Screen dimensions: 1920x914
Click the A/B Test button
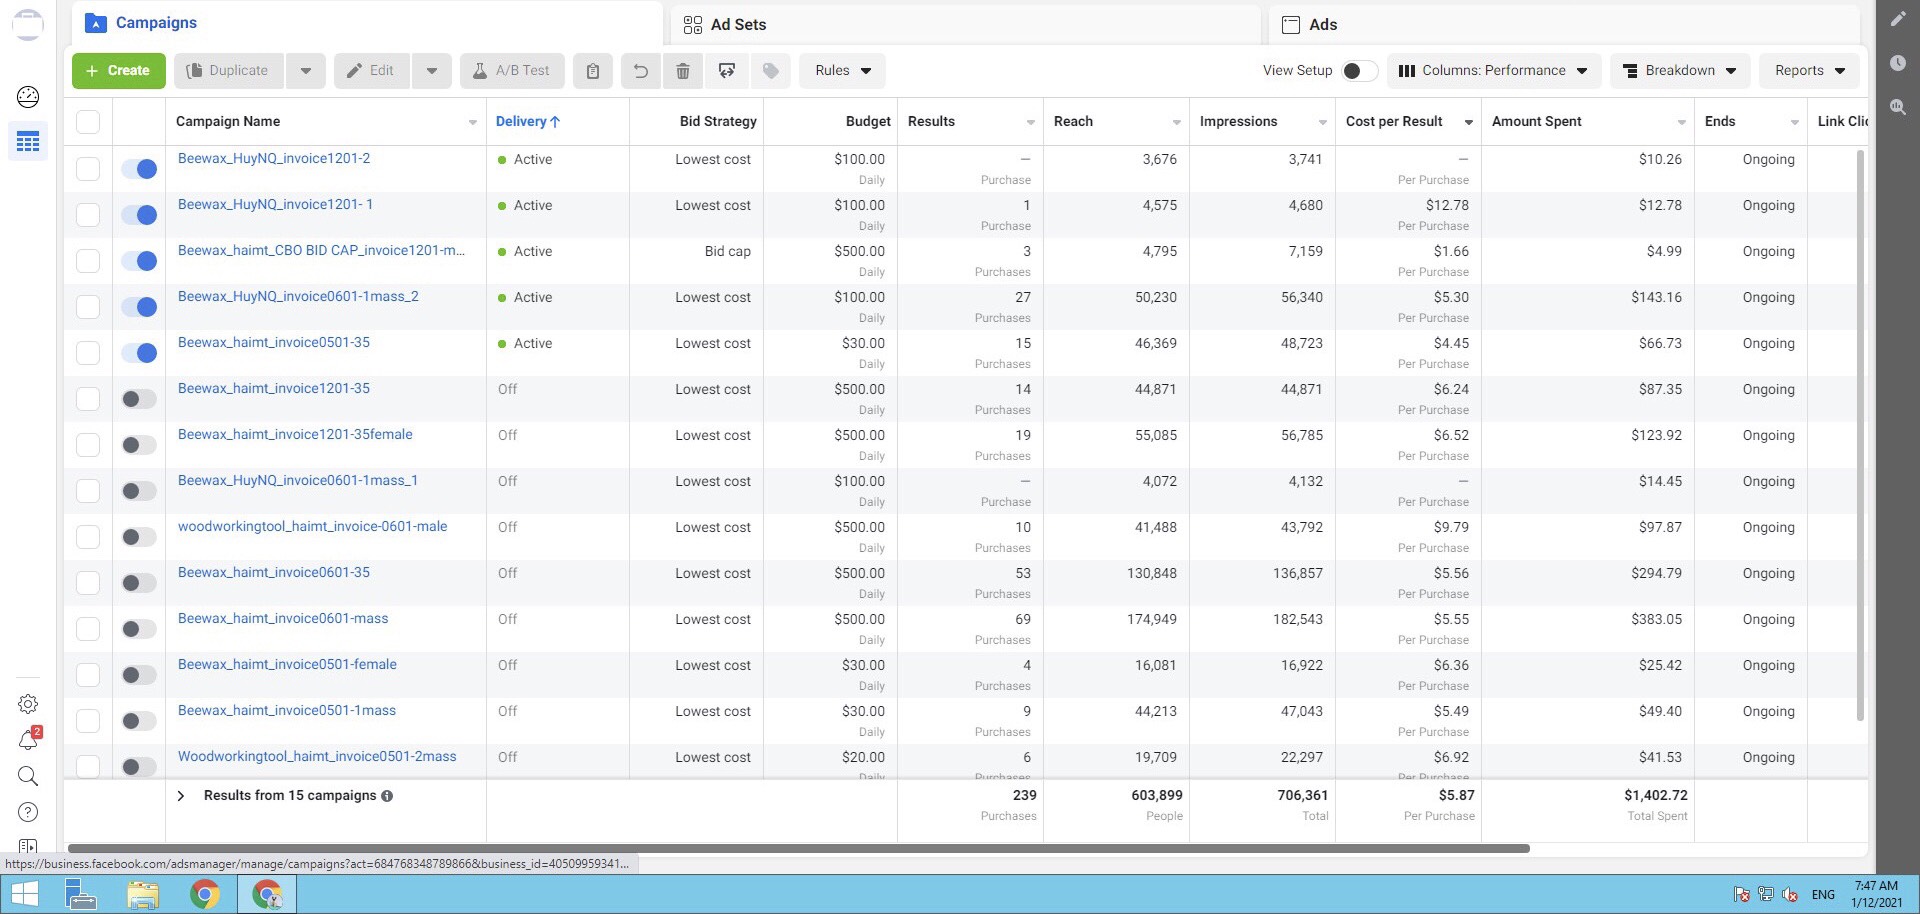point(512,71)
